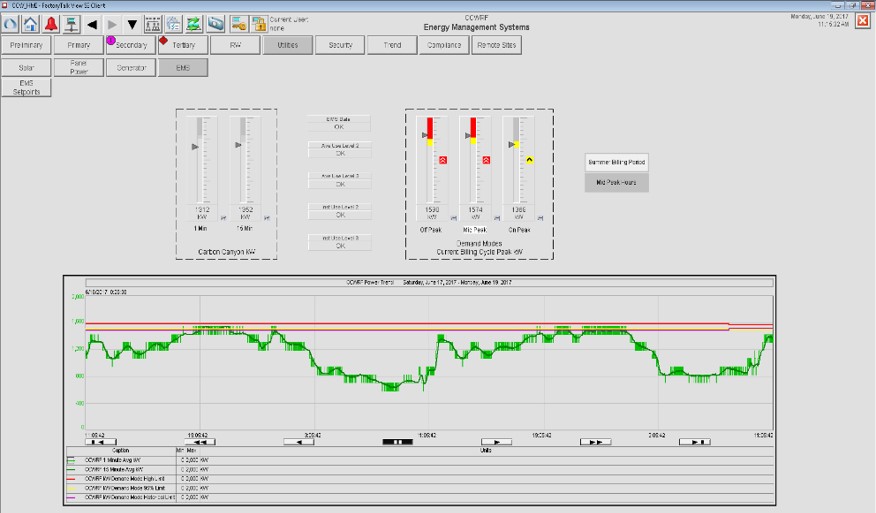This screenshot has width=876, height=513.
Task: Click the Summer Billing Period button
Action: (616, 162)
